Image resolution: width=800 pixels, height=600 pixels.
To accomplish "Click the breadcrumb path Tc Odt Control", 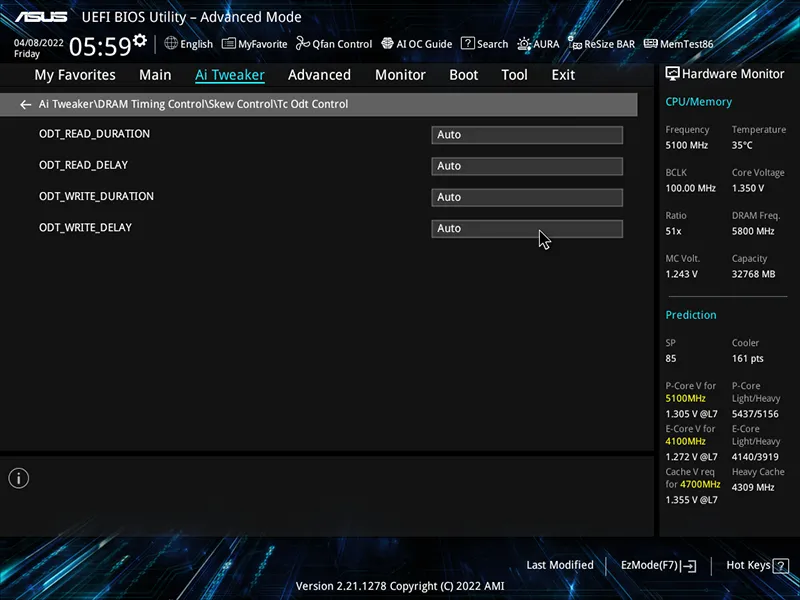I will 313,104.
